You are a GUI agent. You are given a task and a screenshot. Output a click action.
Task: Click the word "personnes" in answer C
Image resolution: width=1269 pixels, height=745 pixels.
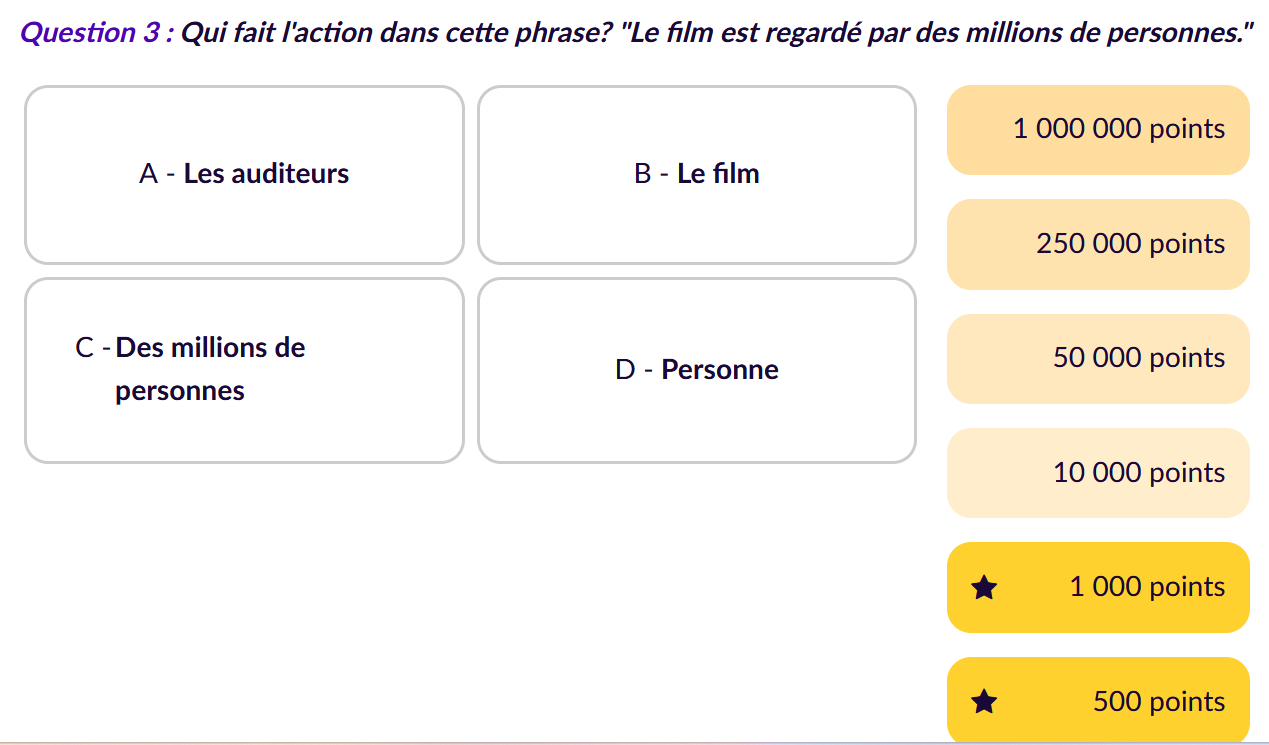180,391
